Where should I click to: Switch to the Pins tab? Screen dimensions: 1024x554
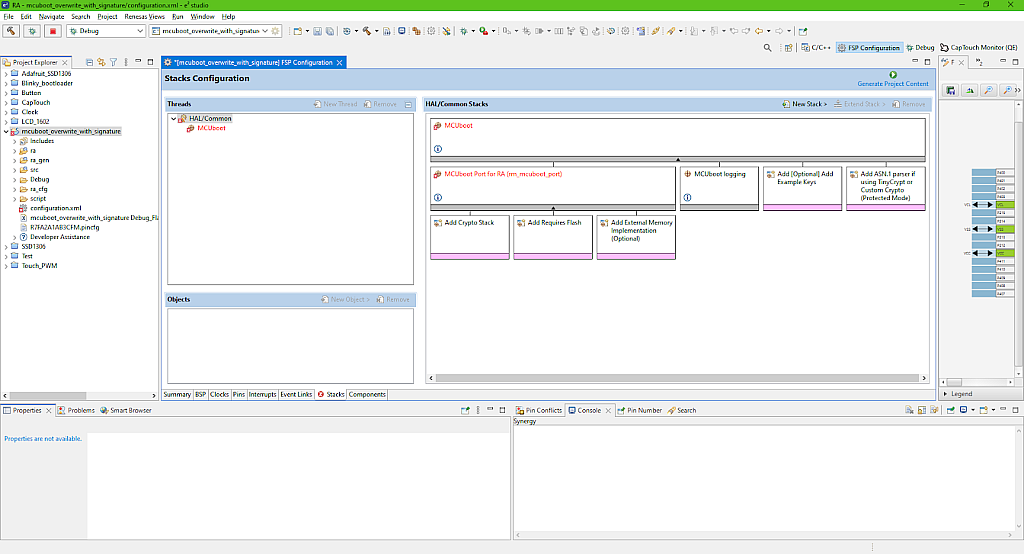click(239, 394)
